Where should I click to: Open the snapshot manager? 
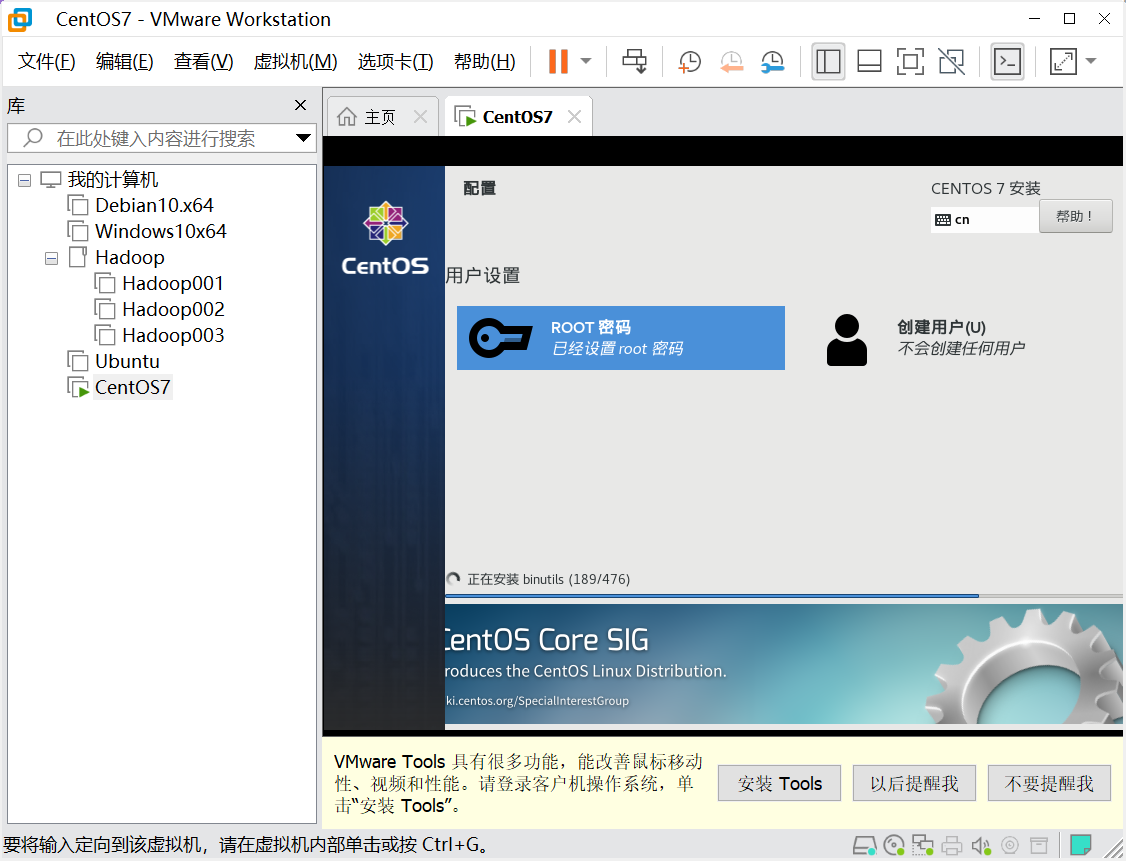tap(773, 62)
